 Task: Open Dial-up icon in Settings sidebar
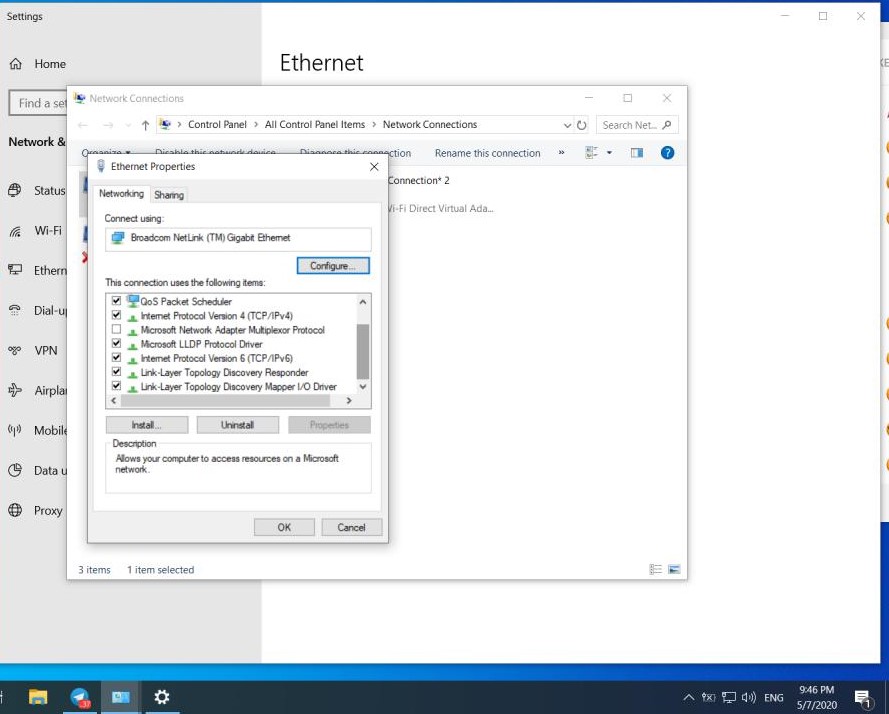15,310
